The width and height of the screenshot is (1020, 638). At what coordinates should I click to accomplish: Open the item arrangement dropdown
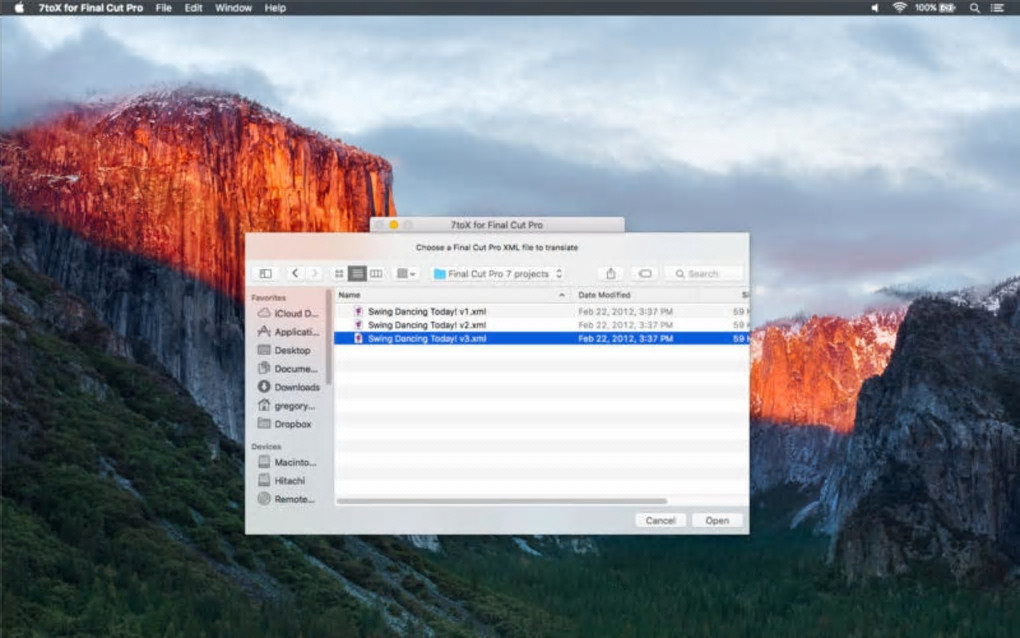[407, 274]
